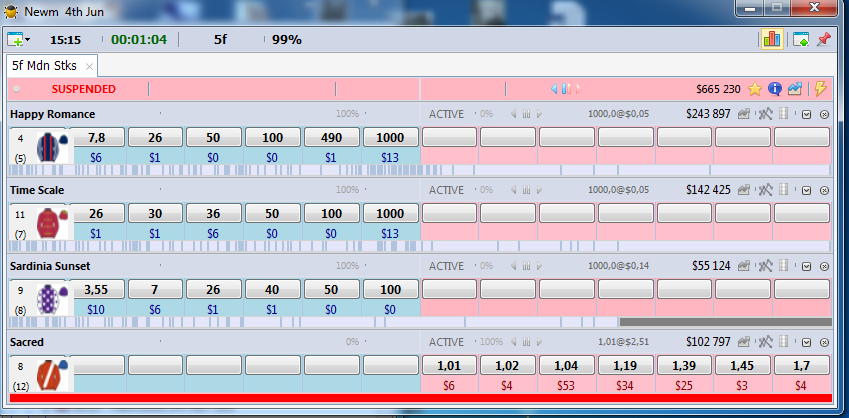The width and height of the screenshot is (849, 418).
Task: Click the green countdown timer 00:01:04
Action: 139,40
